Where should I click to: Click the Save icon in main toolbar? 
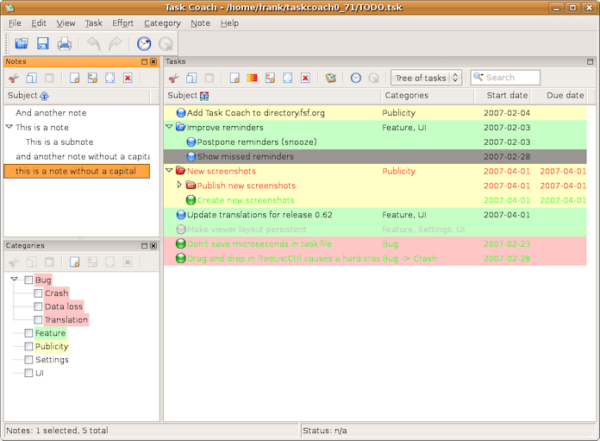point(43,43)
